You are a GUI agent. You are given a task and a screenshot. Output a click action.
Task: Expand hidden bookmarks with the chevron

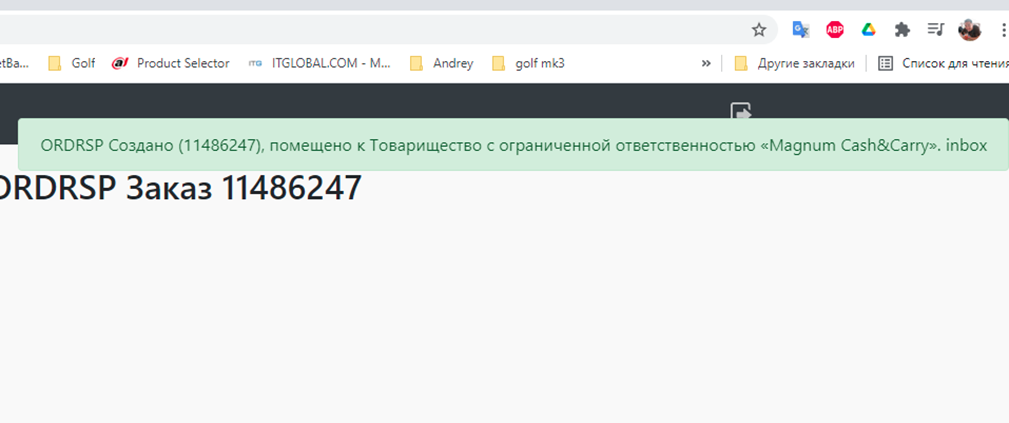point(706,63)
